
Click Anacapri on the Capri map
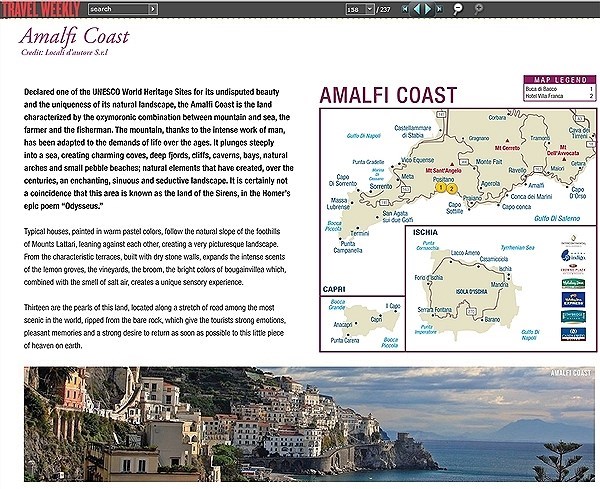(342, 324)
